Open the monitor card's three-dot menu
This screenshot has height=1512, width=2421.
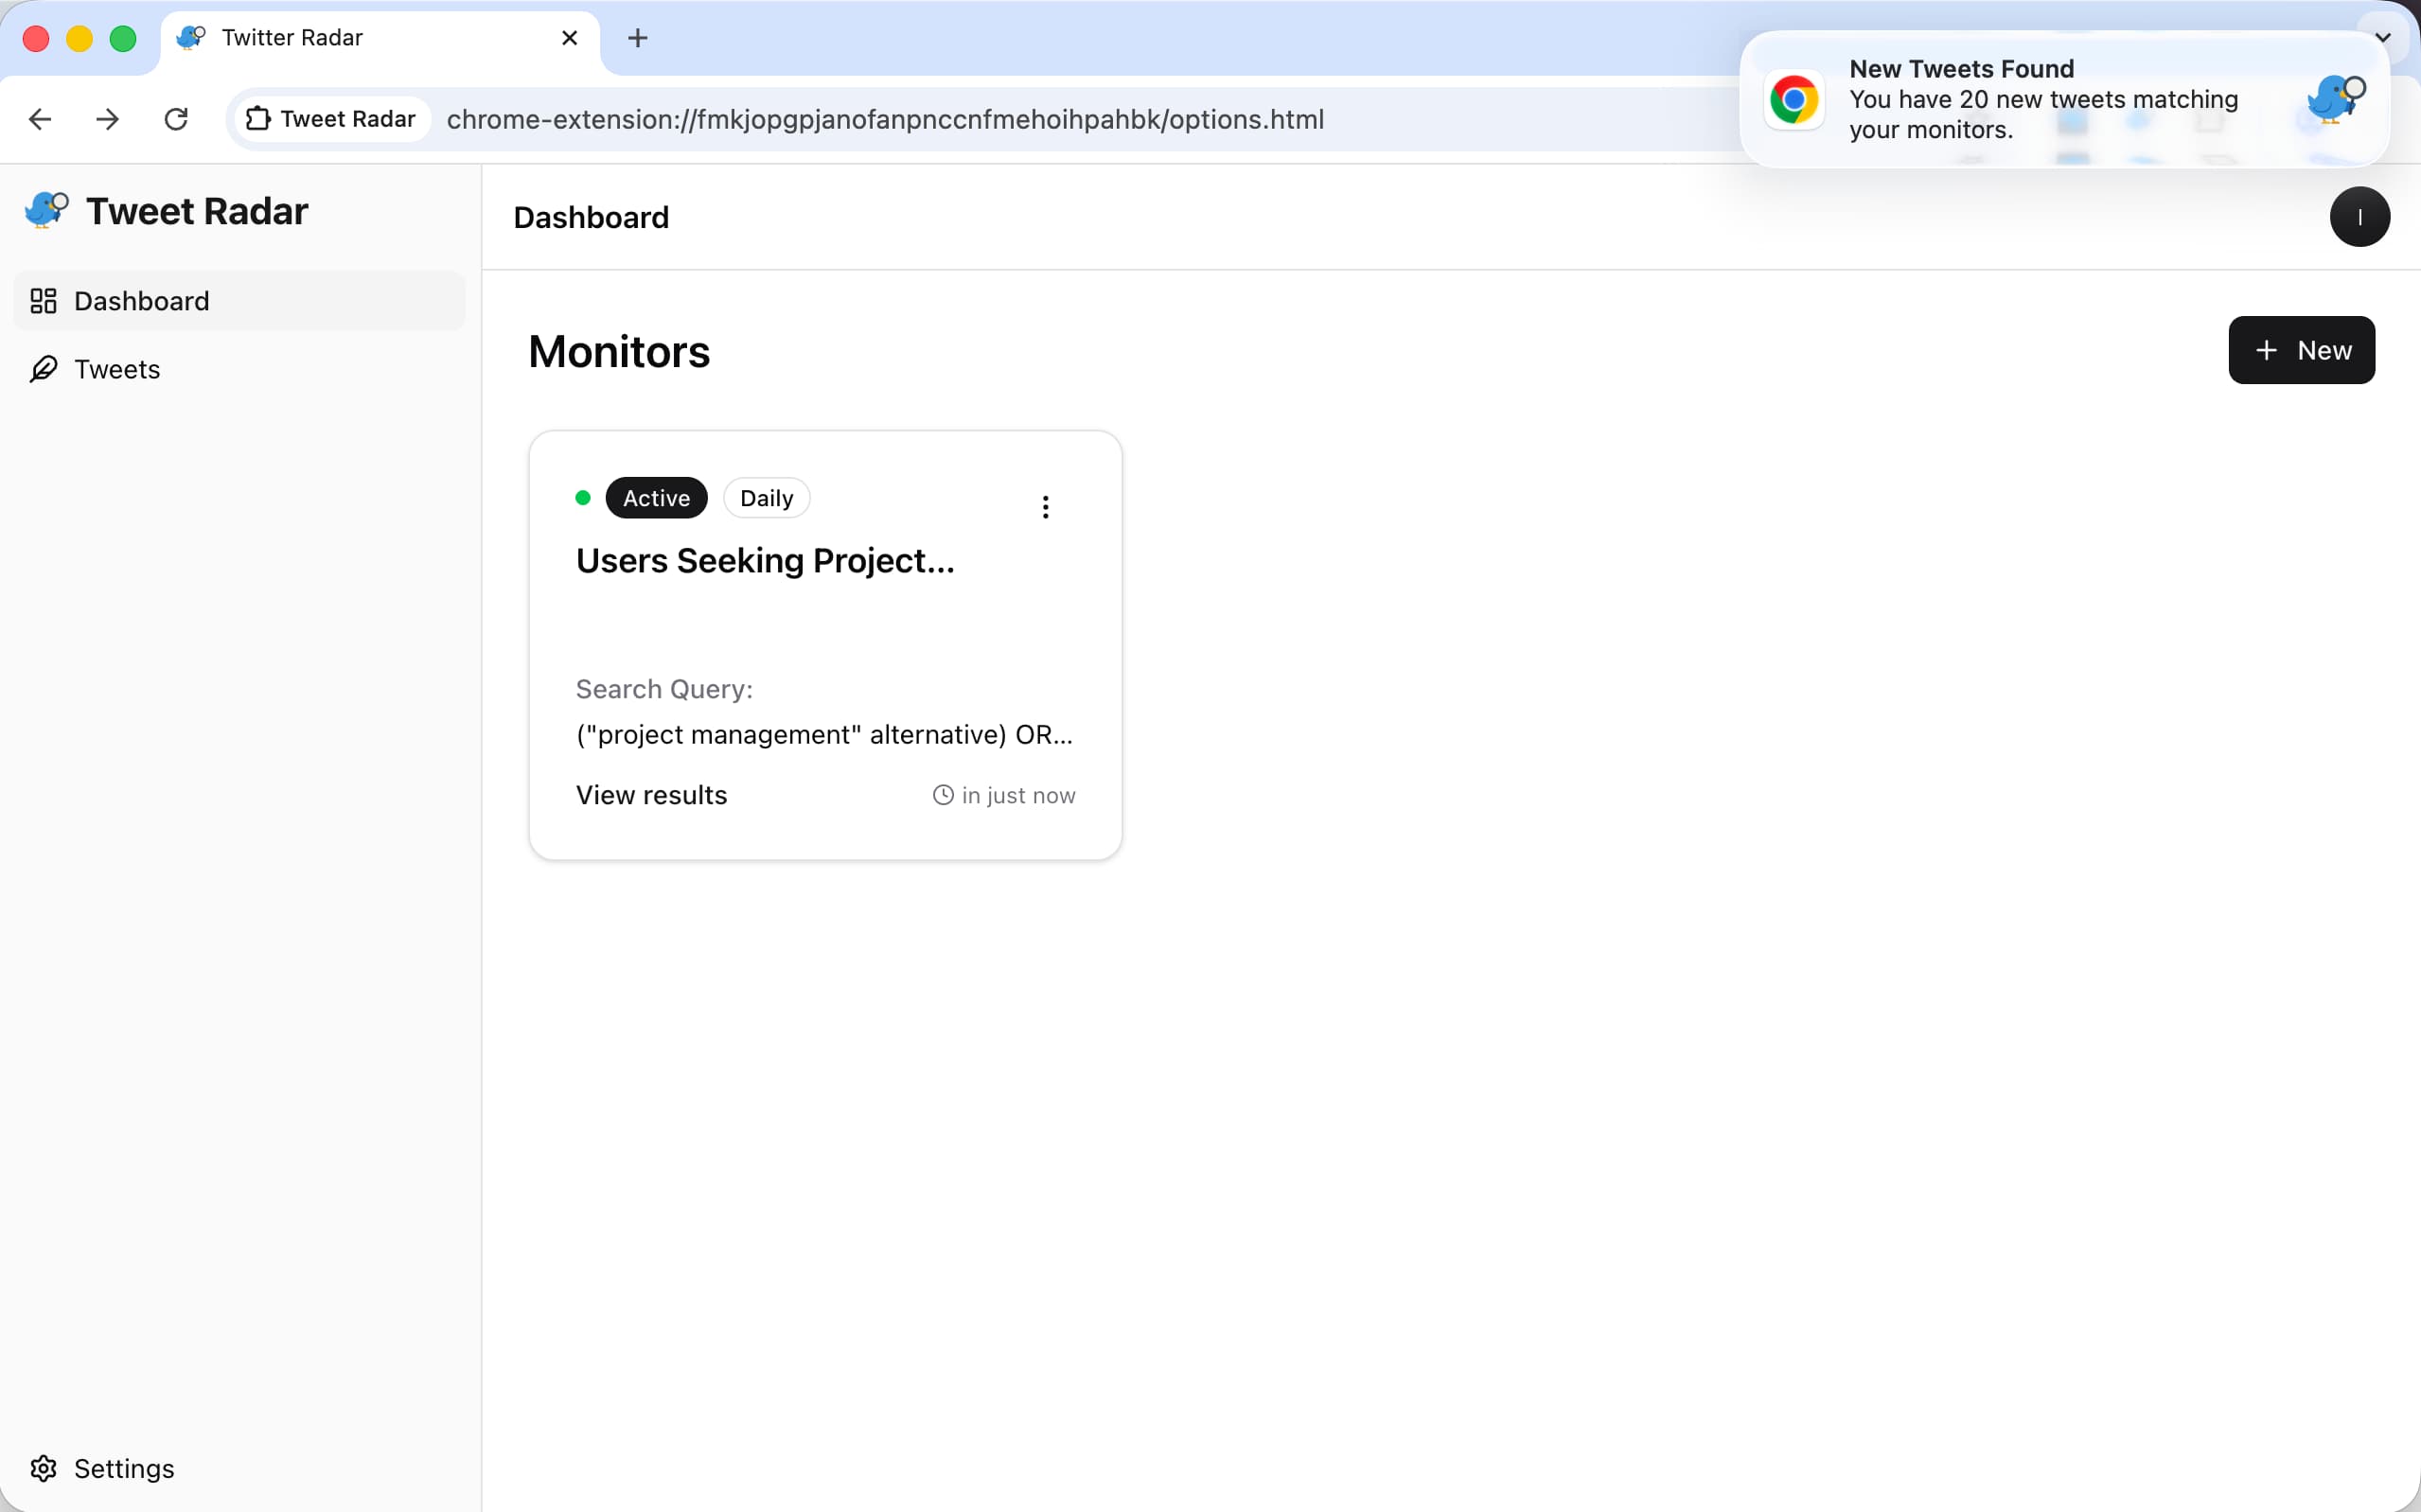pyautogui.click(x=1045, y=507)
